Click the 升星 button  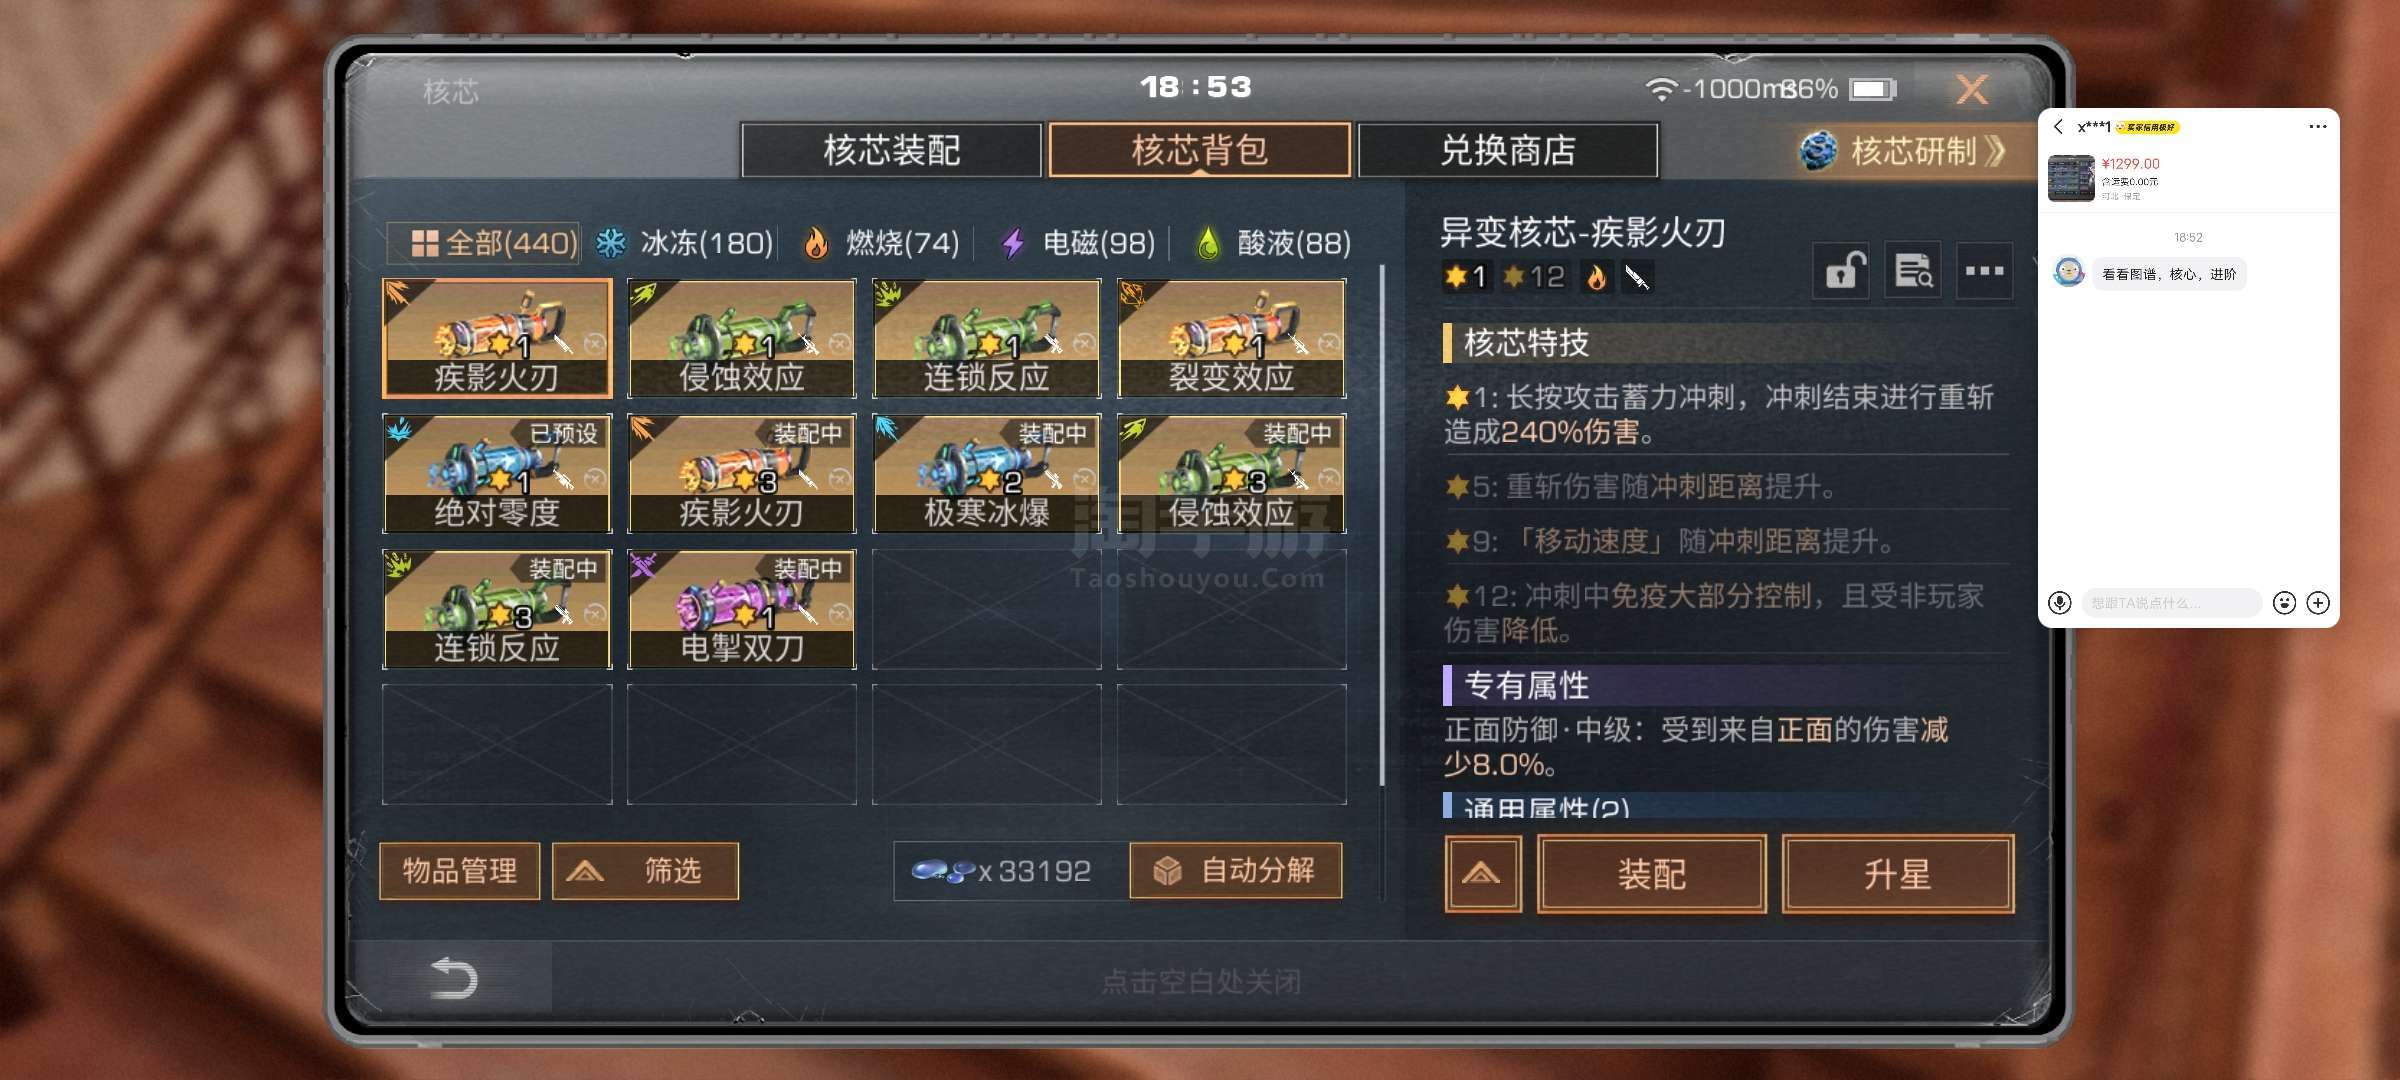coord(1897,875)
